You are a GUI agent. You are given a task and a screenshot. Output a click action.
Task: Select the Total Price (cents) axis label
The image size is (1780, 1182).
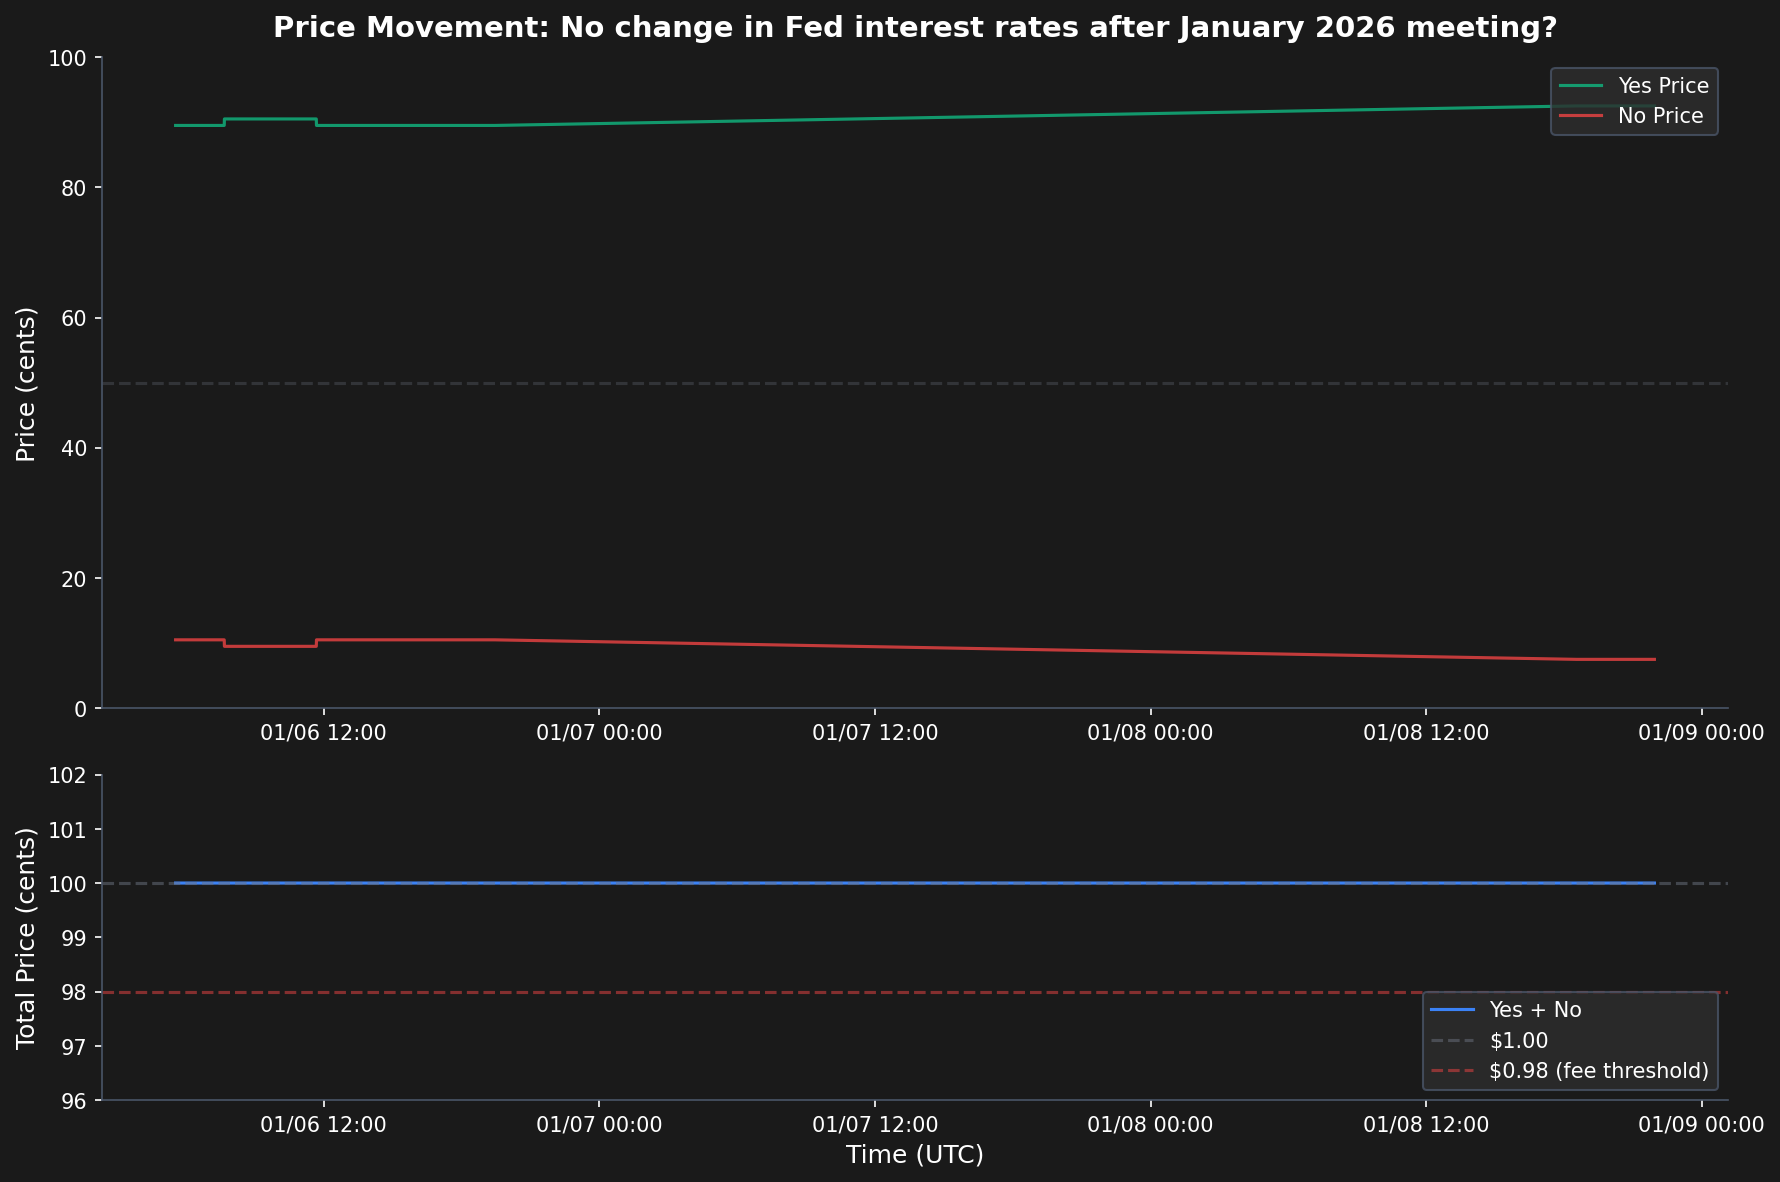pos(27,937)
